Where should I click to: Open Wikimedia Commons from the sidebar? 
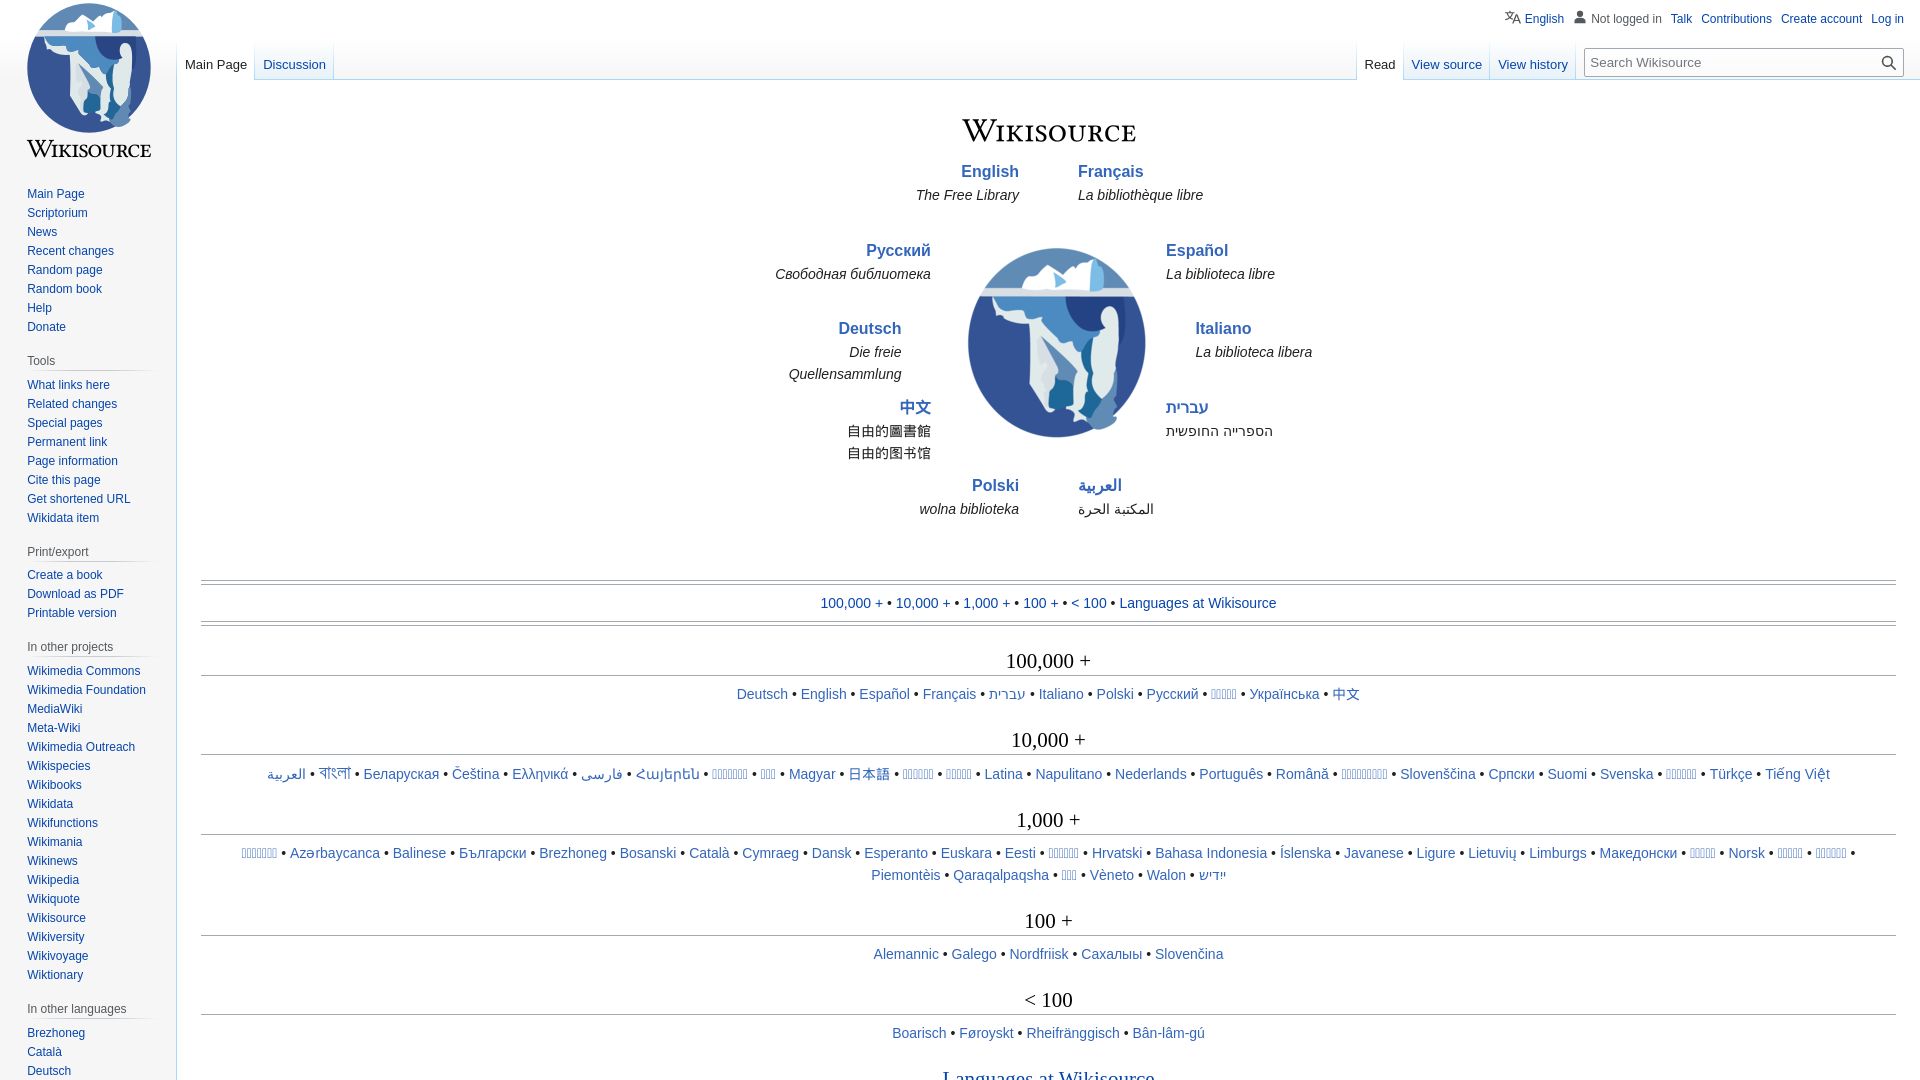(83, 671)
